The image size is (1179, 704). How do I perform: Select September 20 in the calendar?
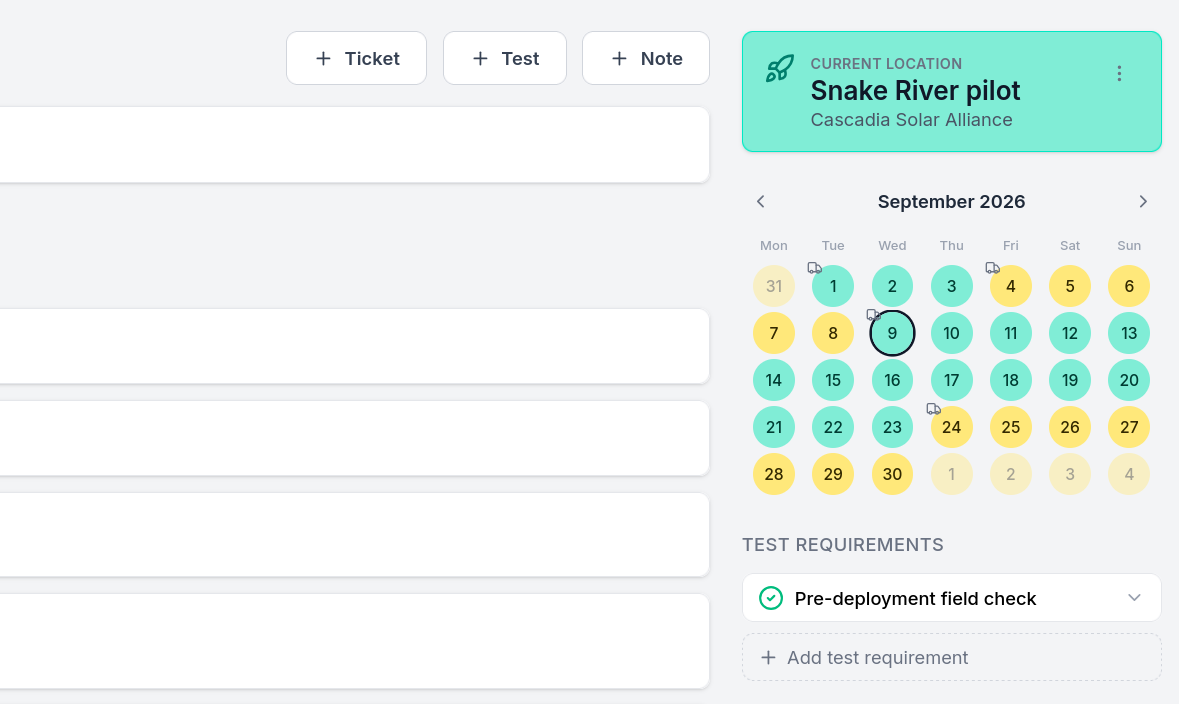coord(1129,380)
